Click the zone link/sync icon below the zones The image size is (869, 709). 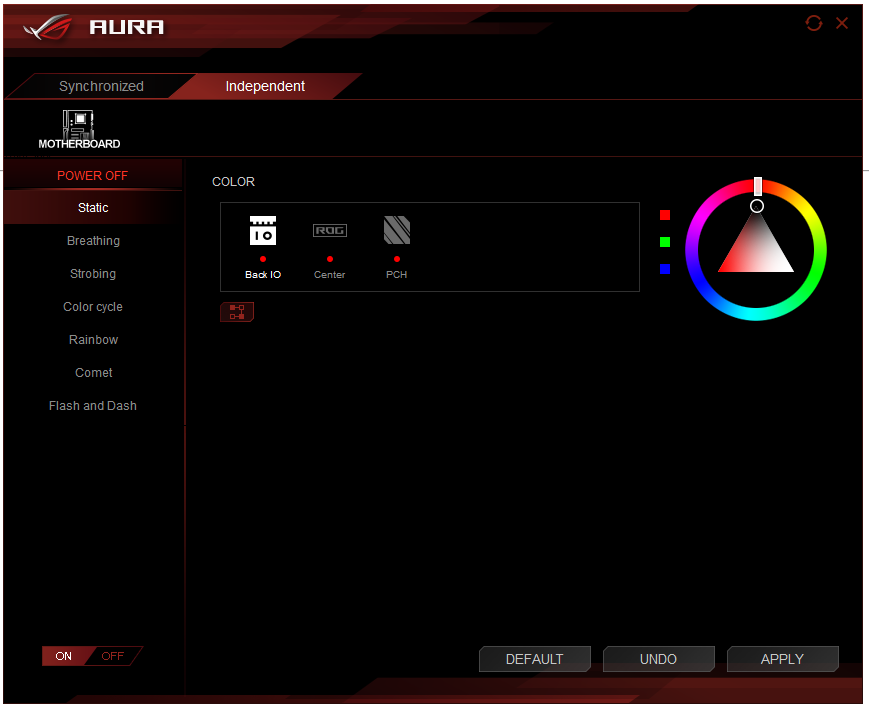[237, 312]
